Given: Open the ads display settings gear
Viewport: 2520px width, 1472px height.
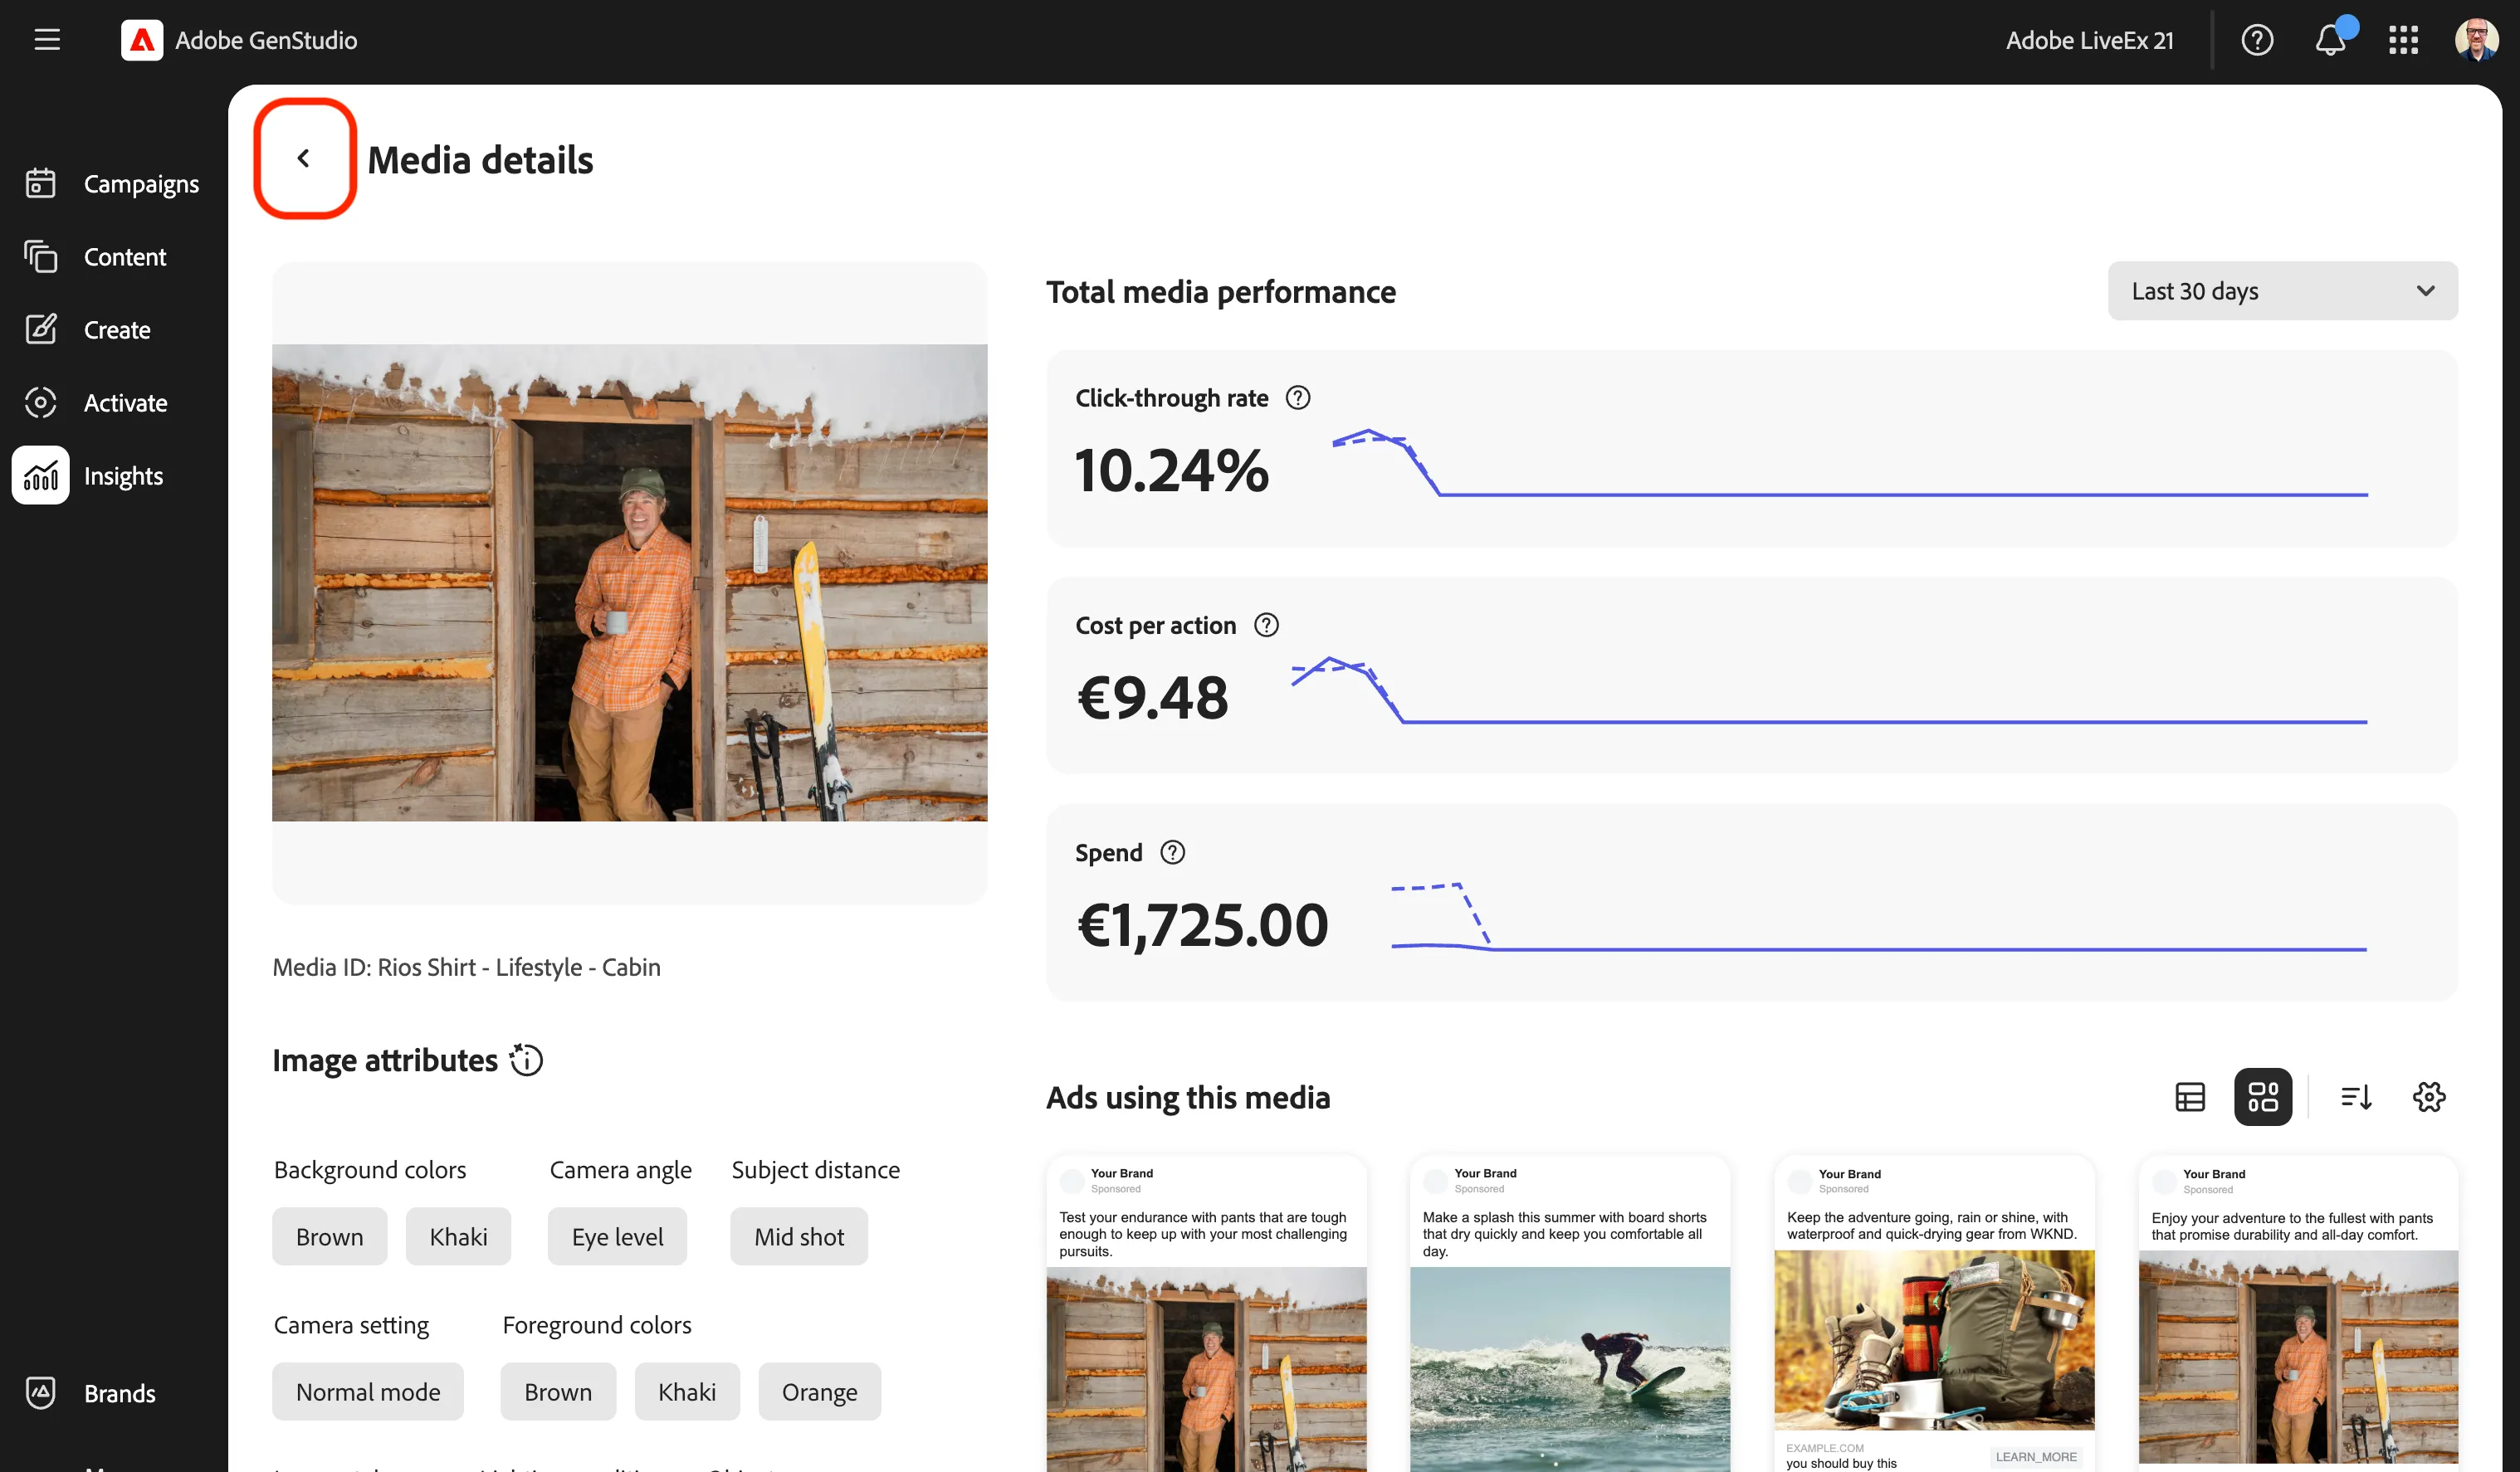Looking at the screenshot, I should (2429, 1097).
